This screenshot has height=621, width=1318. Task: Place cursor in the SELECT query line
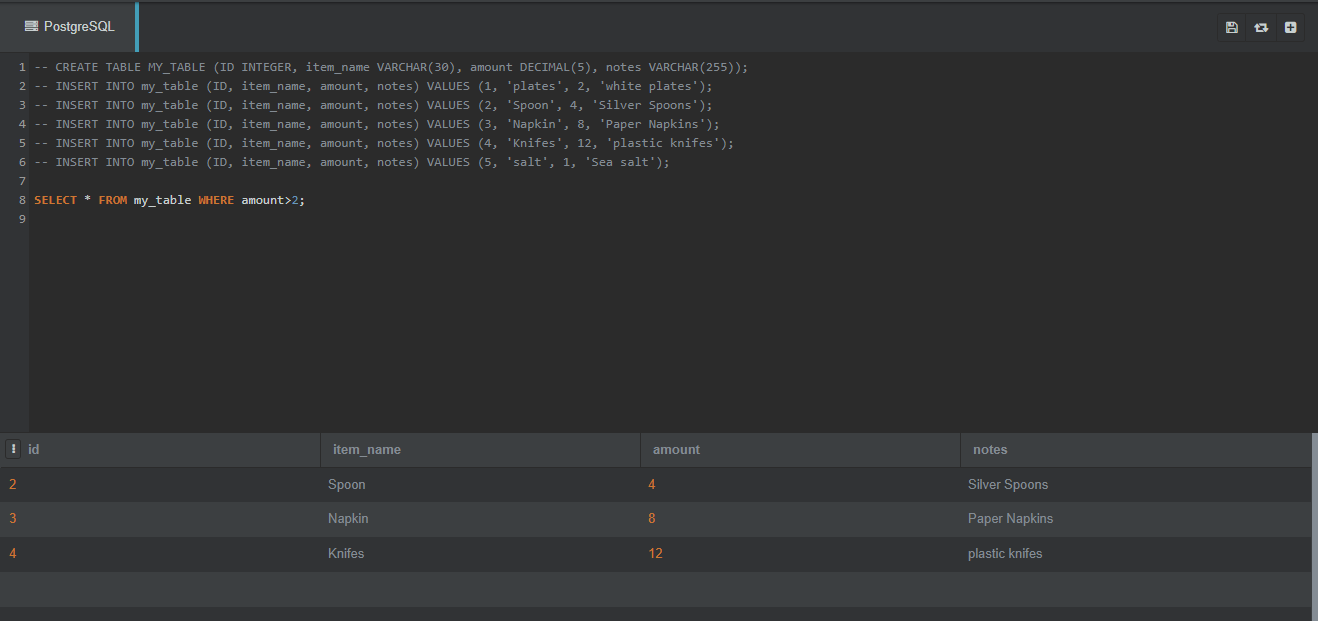coord(169,200)
